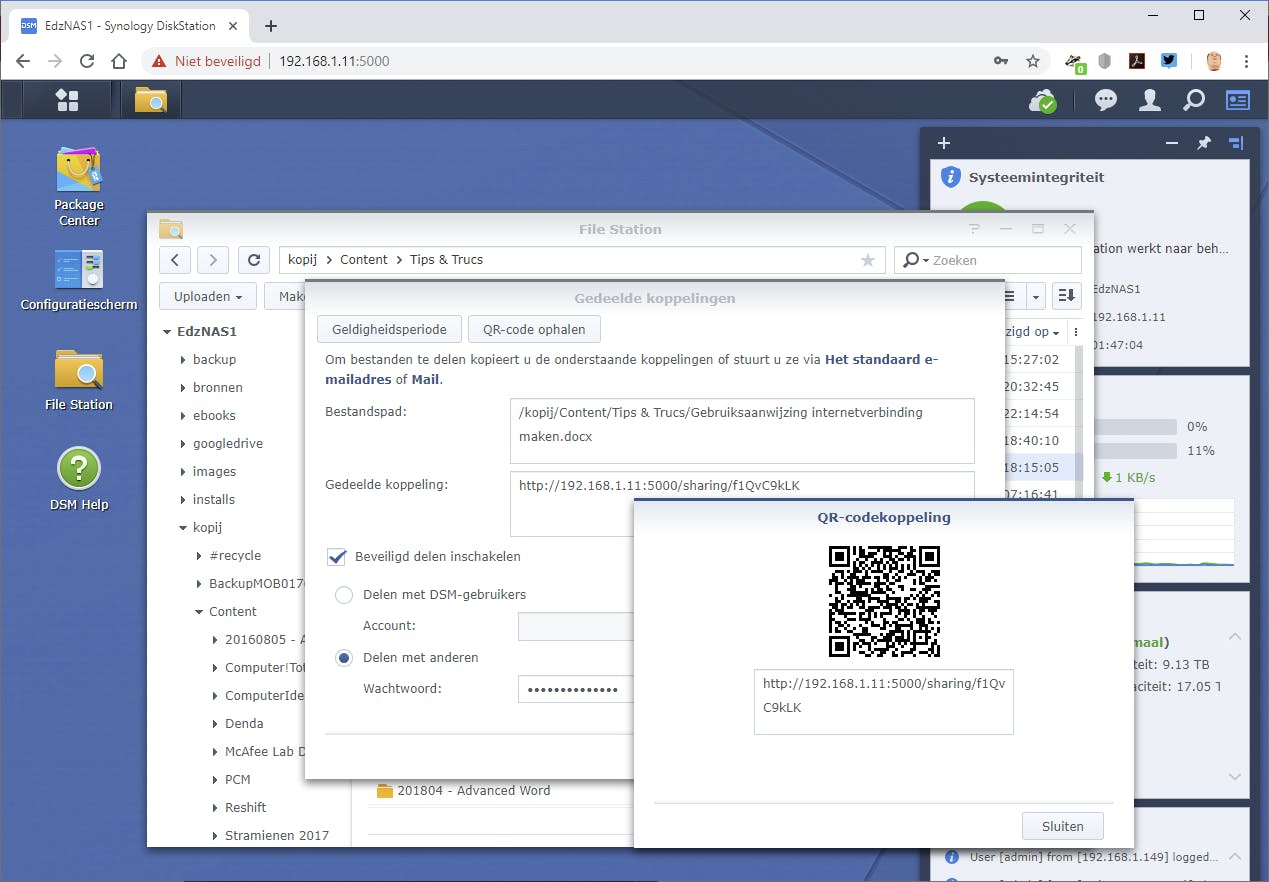This screenshot has width=1269, height=882.
Task: Select Reshift folder in tree
Action: (246, 807)
